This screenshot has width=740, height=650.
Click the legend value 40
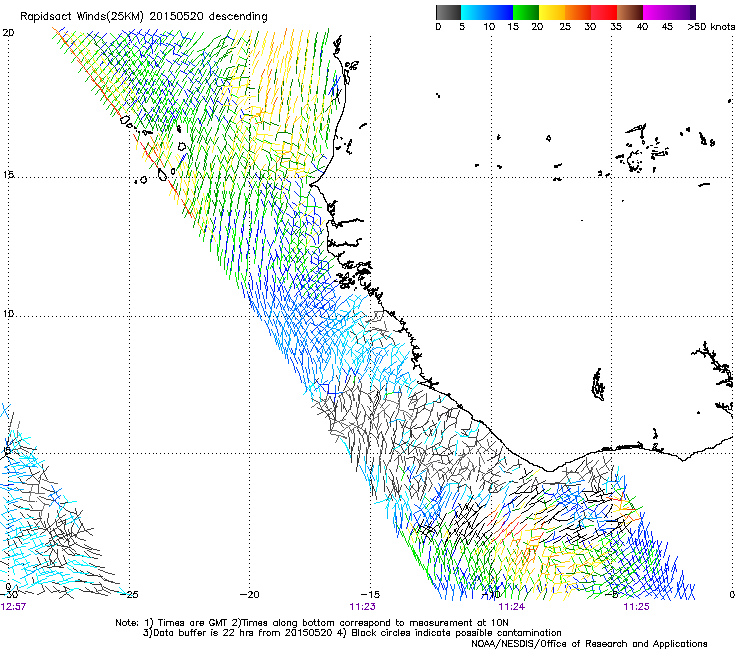(x=642, y=27)
